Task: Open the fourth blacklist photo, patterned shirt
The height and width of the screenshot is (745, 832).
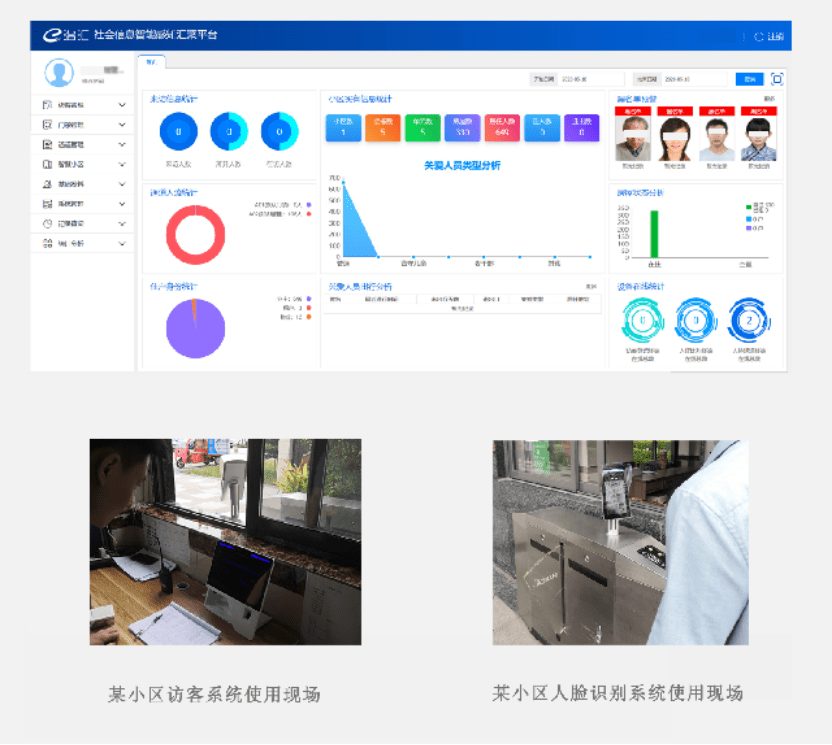Action: 759,138
